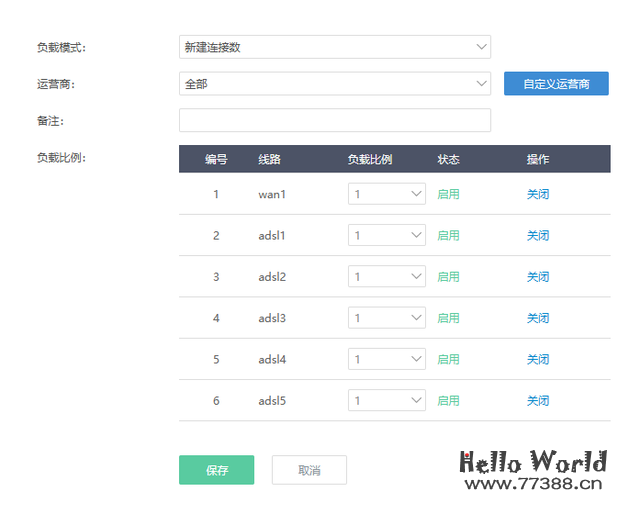Screen dimensions: 640x514
Task: Click the 线路 column header
Action: point(270,159)
